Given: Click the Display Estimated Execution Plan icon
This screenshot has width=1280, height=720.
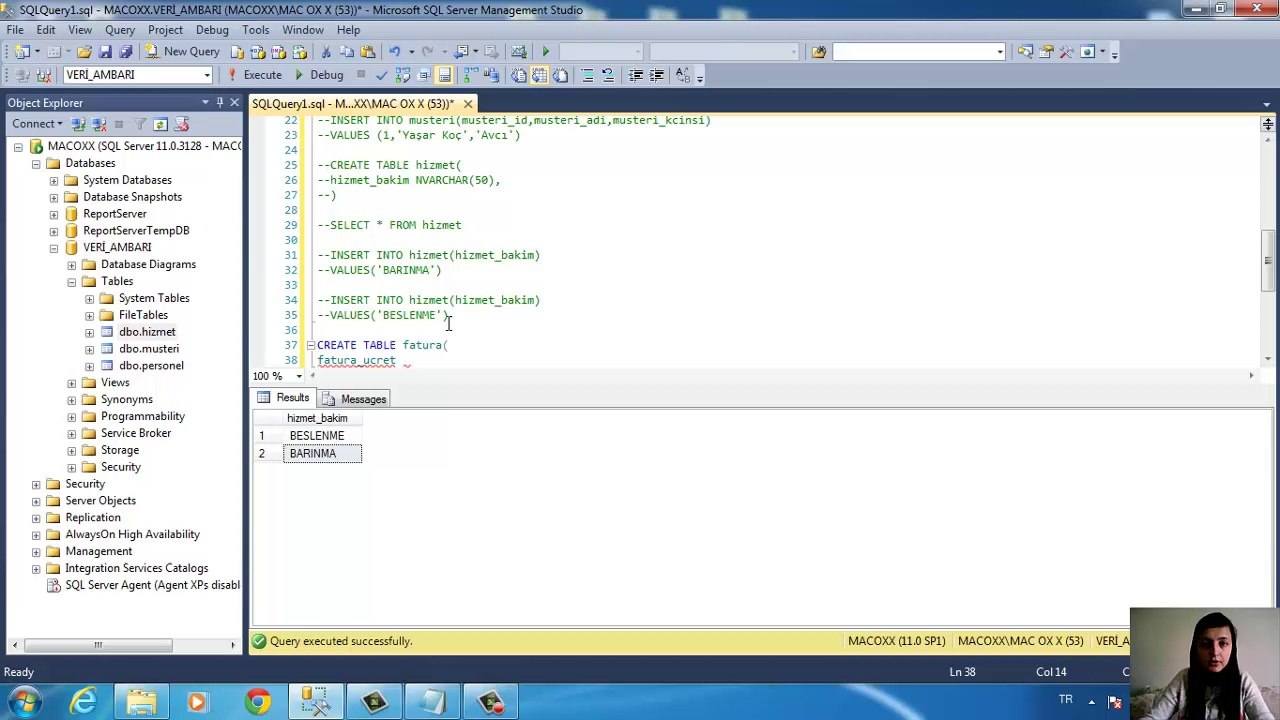Looking at the screenshot, I should (402, 75).
